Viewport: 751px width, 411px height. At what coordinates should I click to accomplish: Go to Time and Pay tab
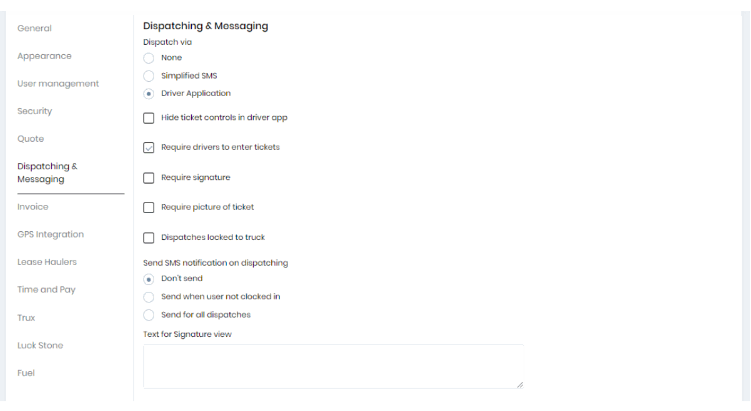46,290
